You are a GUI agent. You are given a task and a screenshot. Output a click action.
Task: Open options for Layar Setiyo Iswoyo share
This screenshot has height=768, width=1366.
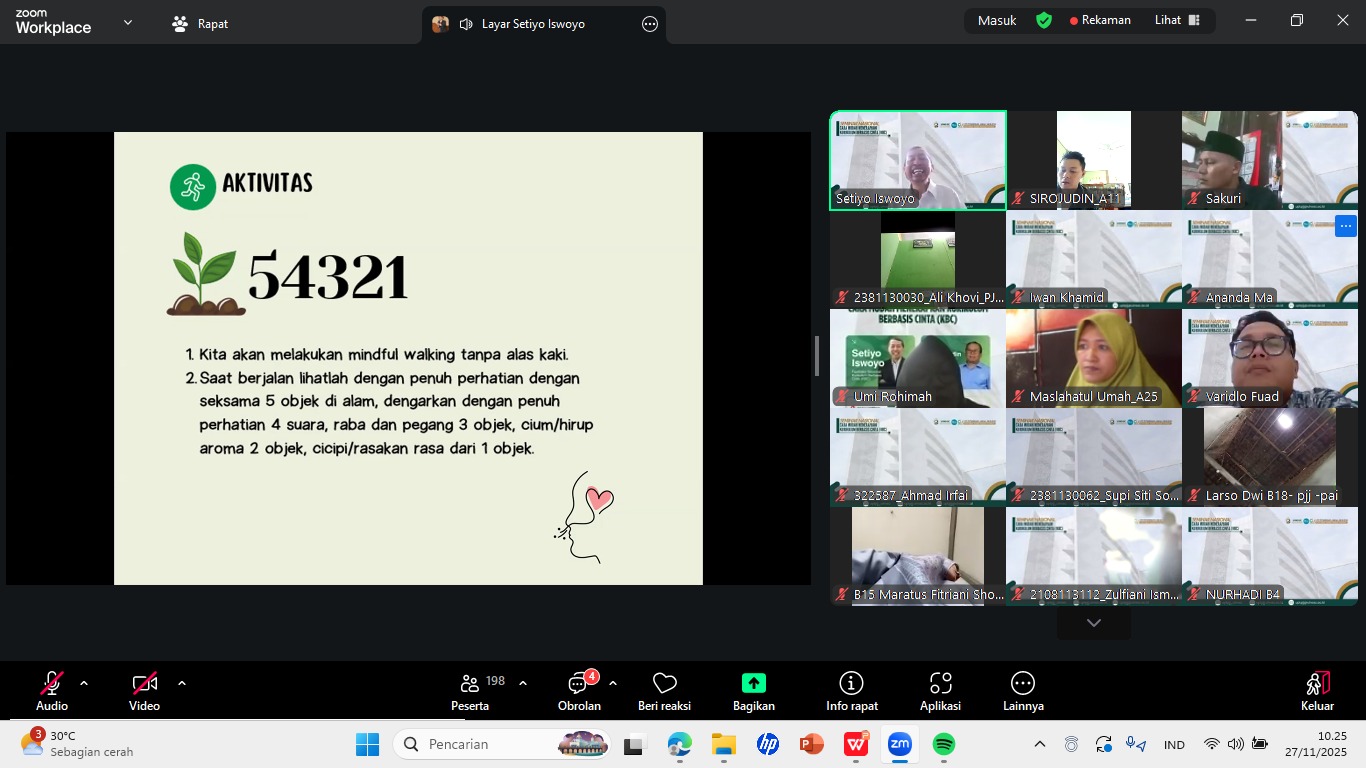[x=650, y=24]
